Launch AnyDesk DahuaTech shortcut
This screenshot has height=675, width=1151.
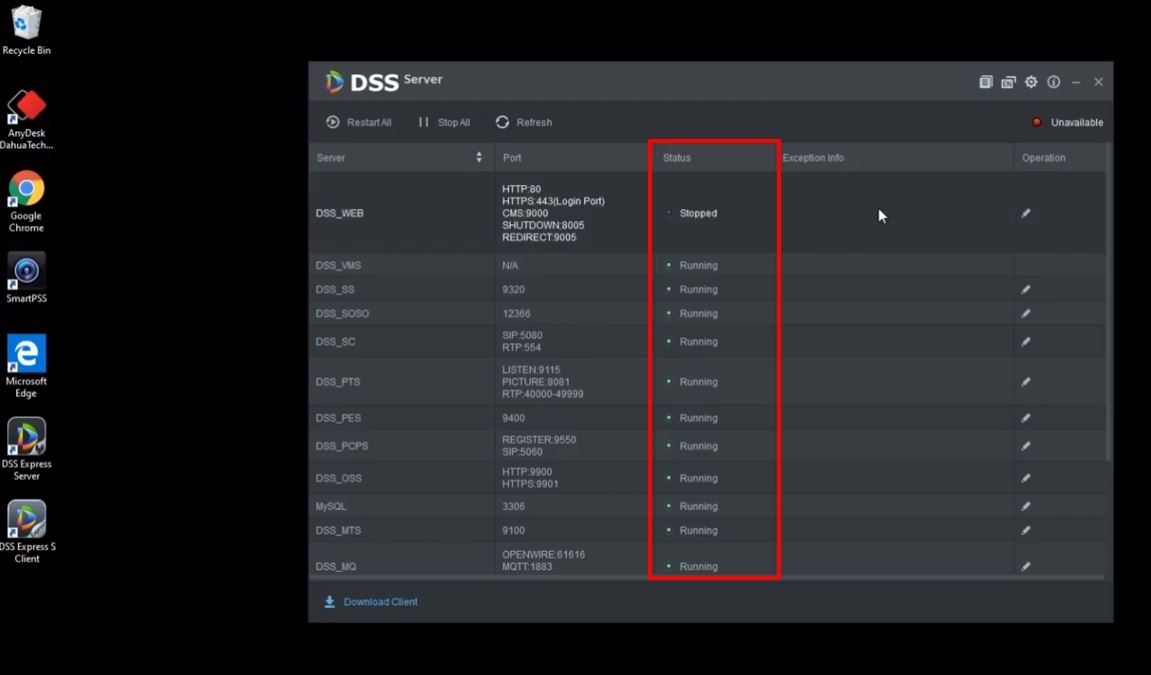pos(26,120)
